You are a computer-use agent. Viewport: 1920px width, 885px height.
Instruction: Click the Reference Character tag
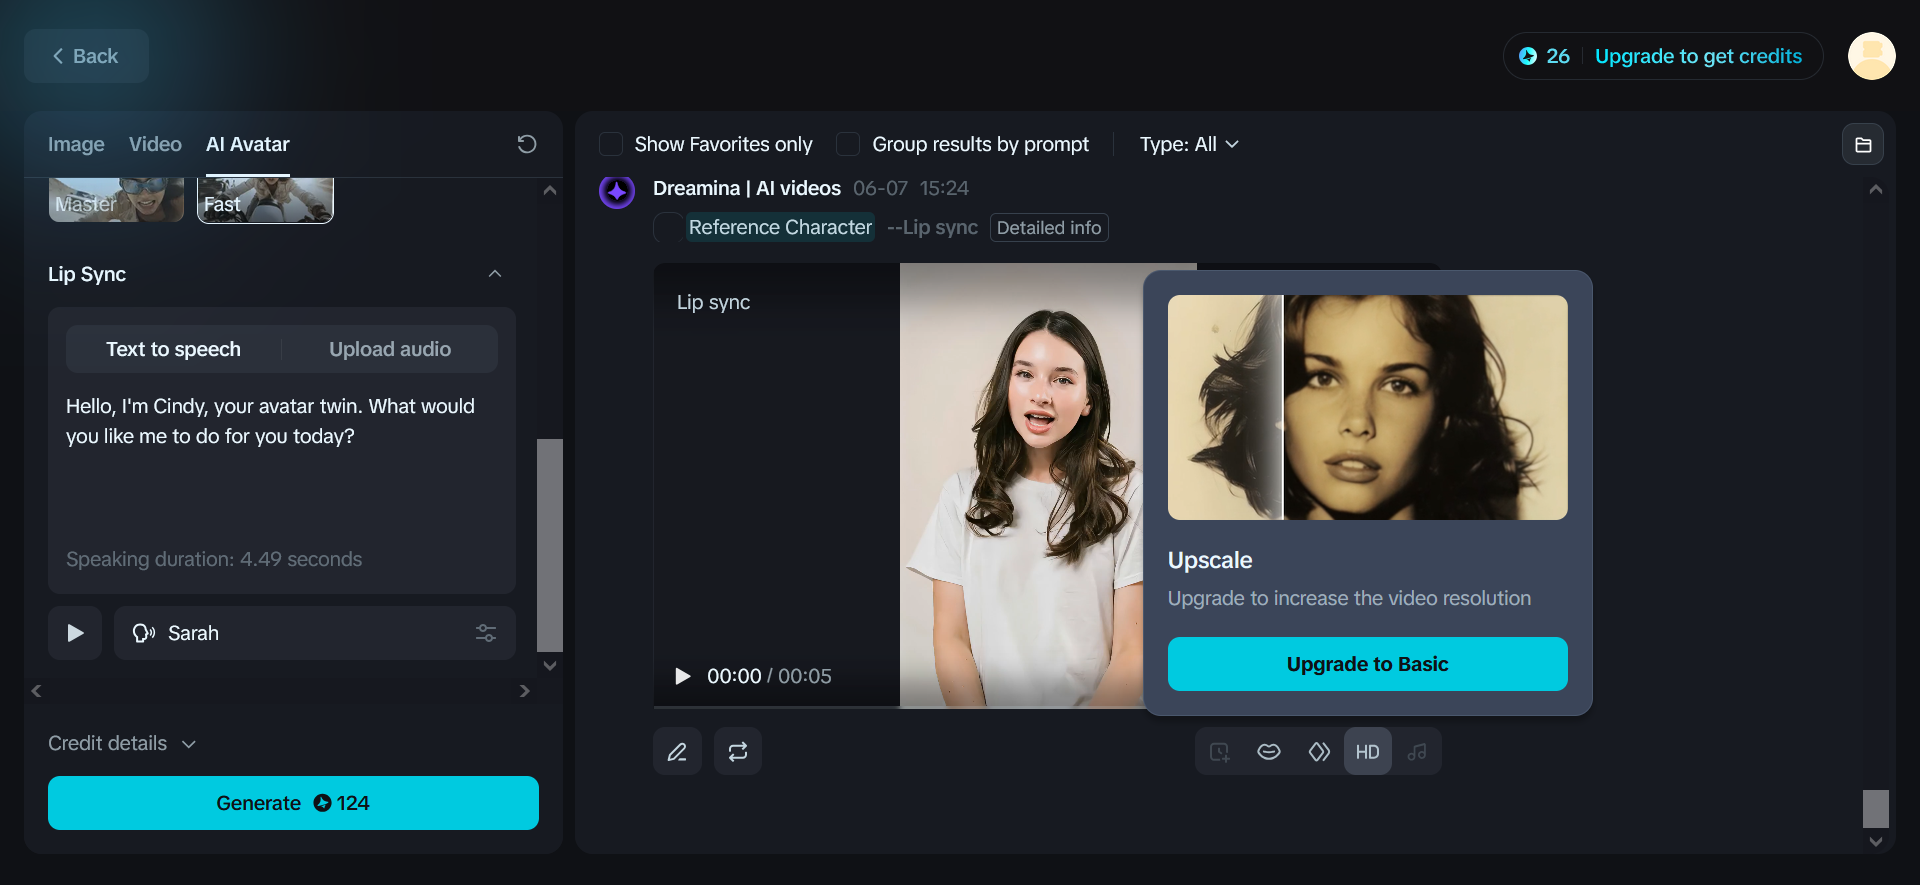pos(780,227)
